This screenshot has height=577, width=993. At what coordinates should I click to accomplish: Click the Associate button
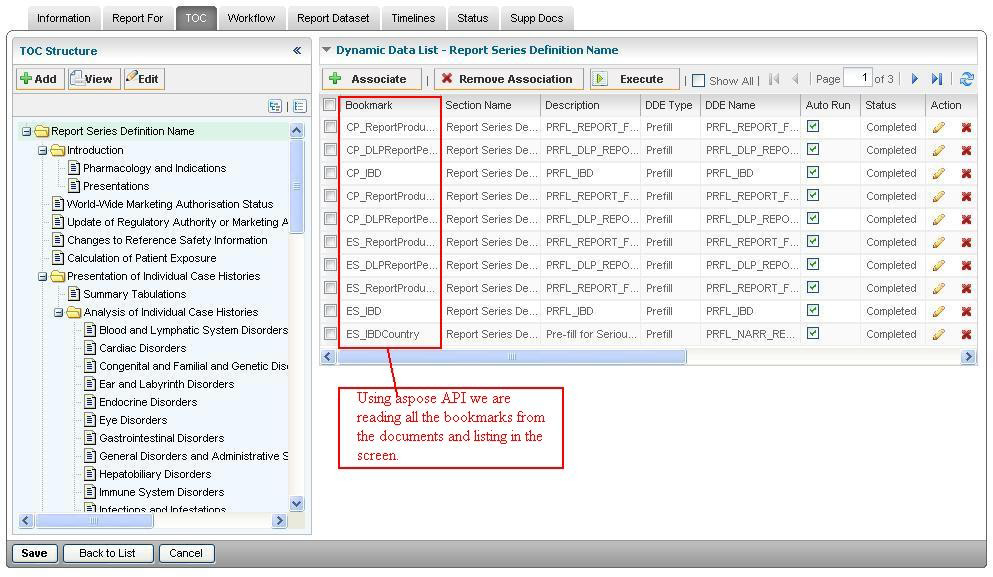371,79
